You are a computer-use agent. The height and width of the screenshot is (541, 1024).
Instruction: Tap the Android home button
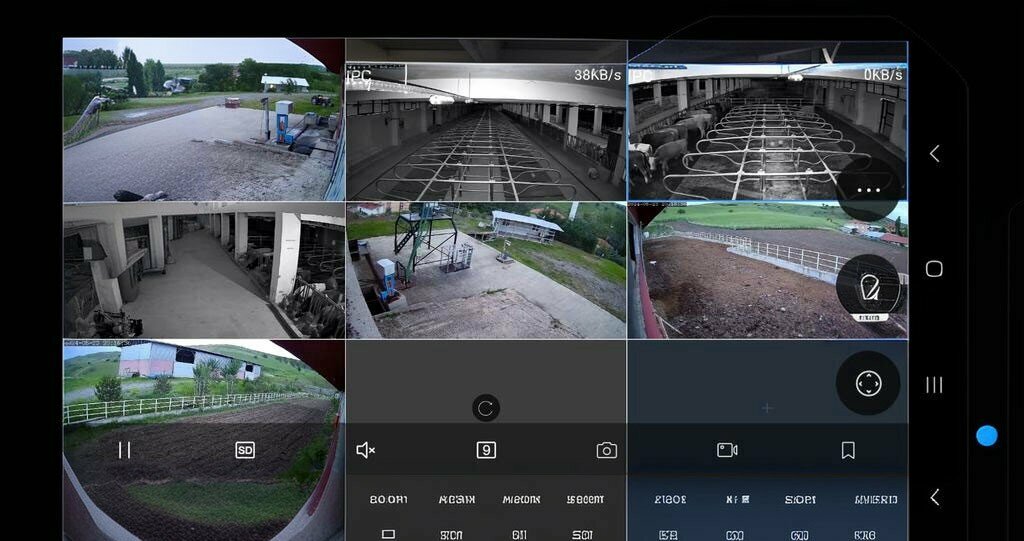coord(935,269)
